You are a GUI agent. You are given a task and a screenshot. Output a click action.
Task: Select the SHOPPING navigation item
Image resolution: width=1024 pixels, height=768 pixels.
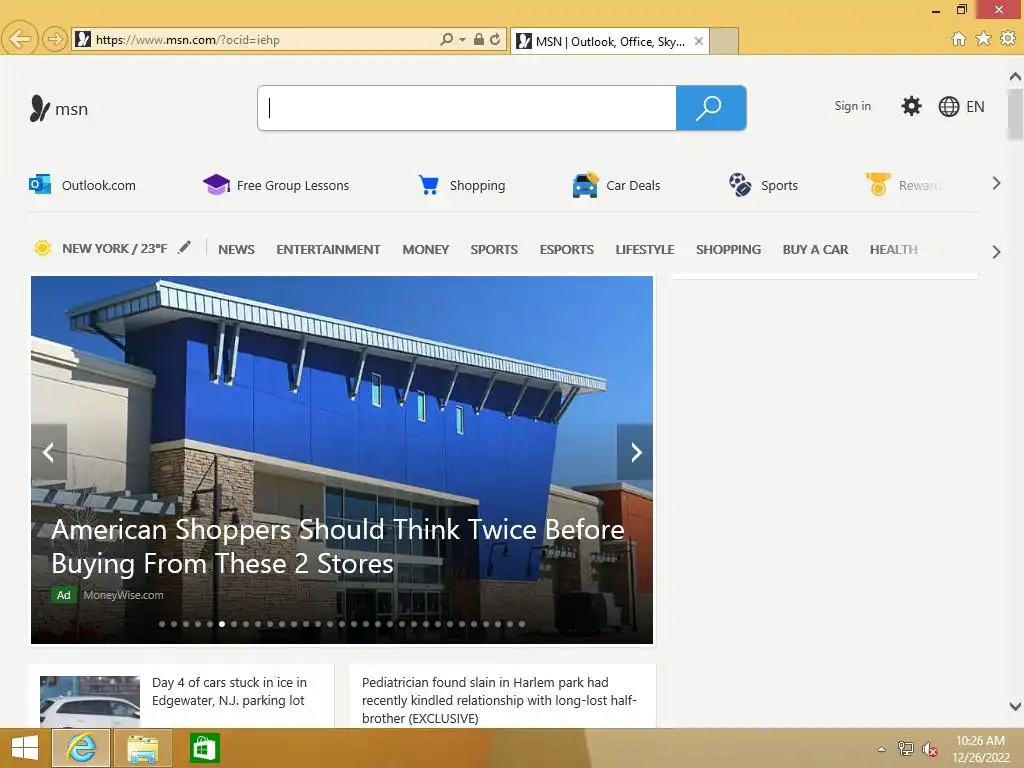tap(728, 249)
